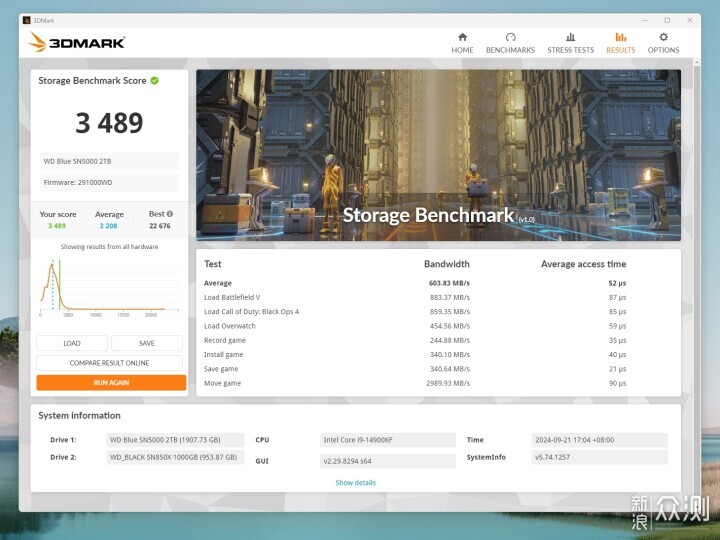Click the Record game row
The height and width of the screenshot is (540, 720).
[x=415, y=340]
